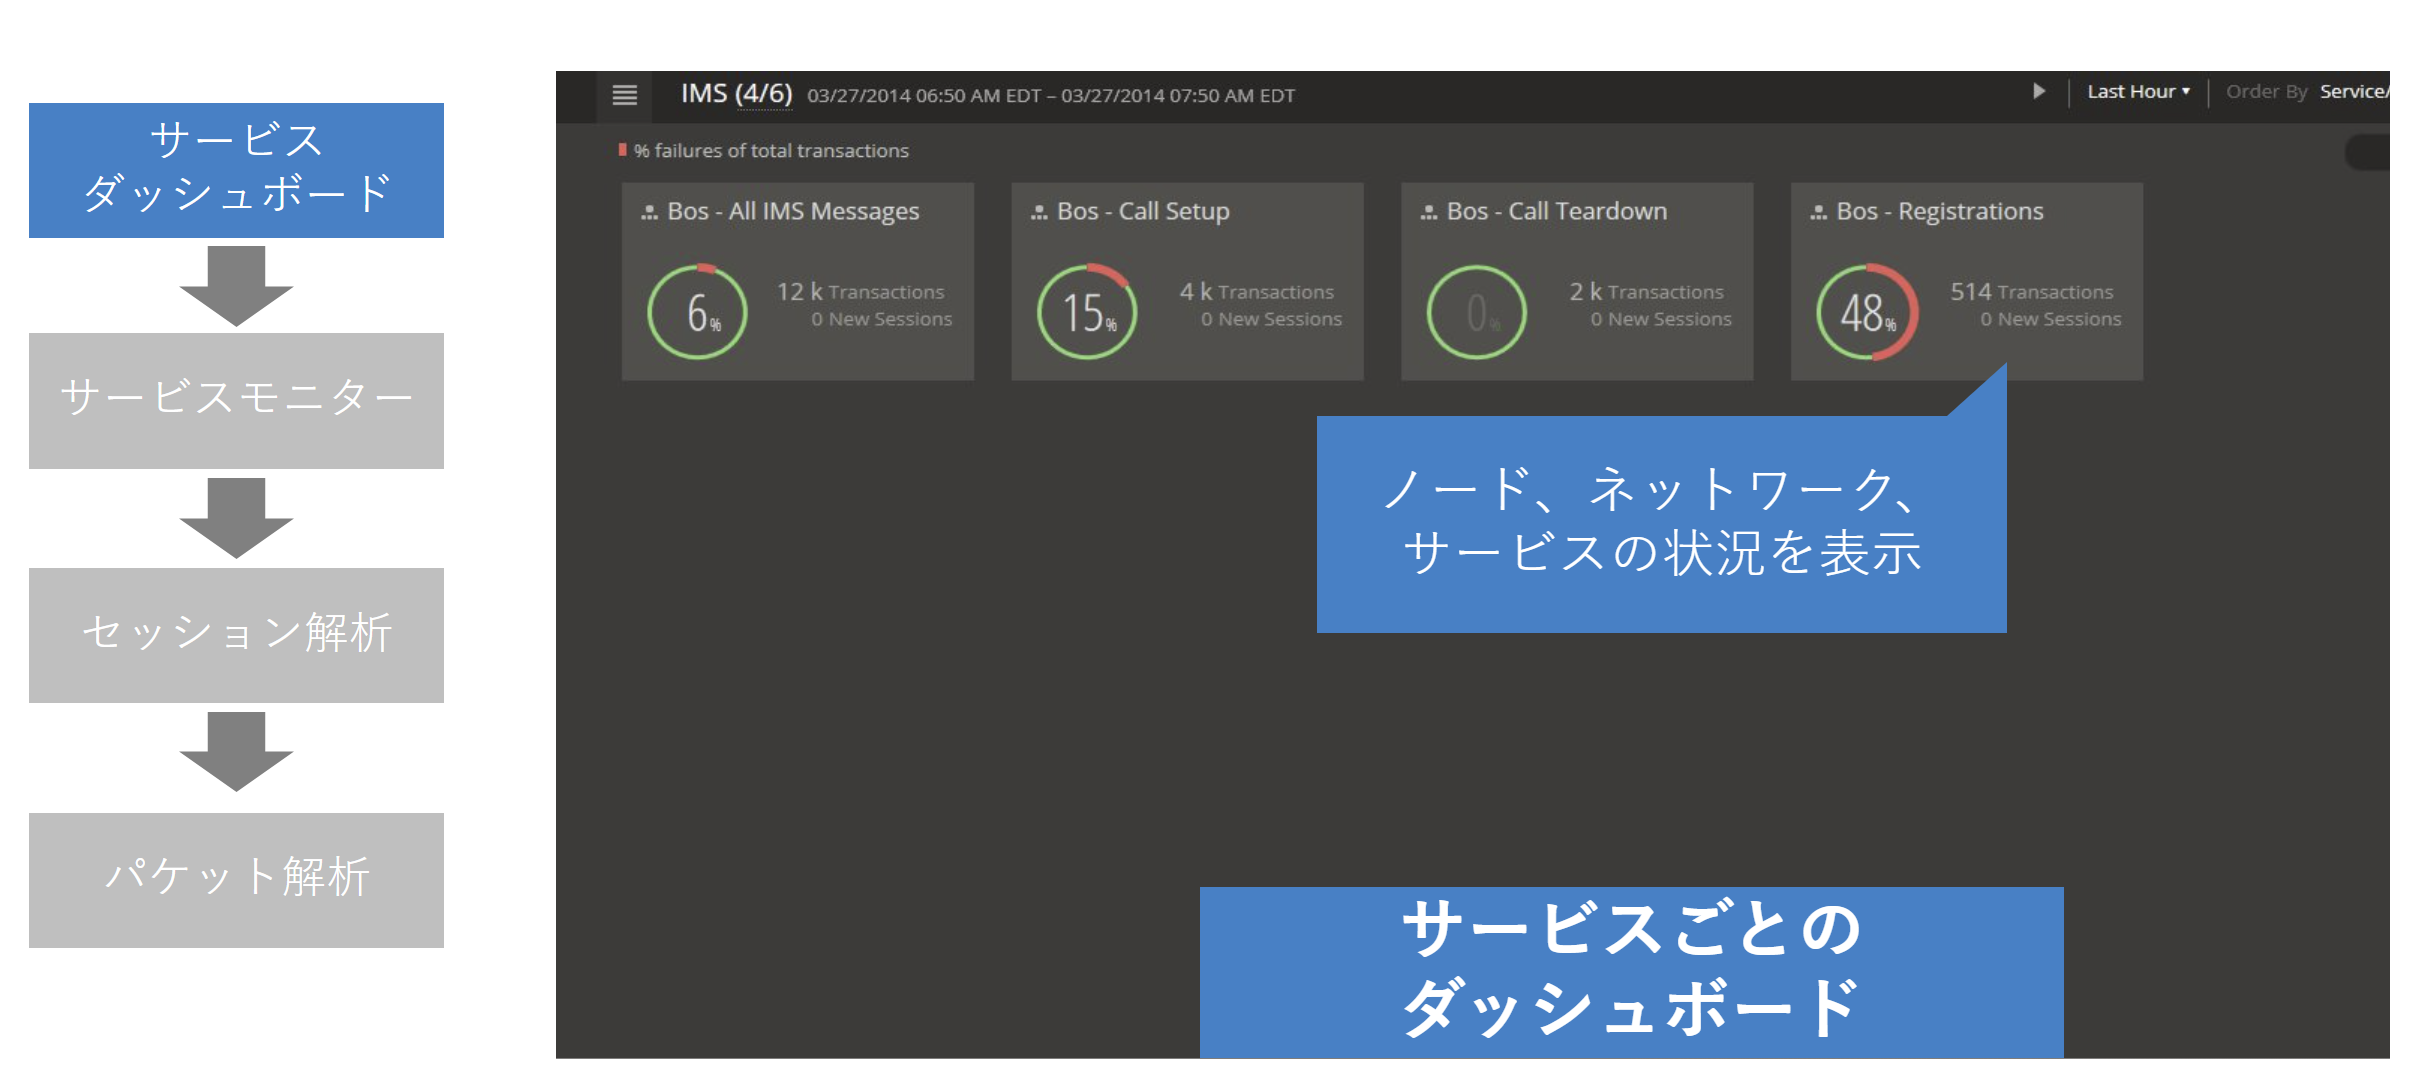The image size is (2430, 1083).
Task: Open the Last Hour time range dropdown
Action: pos(2137,91)
